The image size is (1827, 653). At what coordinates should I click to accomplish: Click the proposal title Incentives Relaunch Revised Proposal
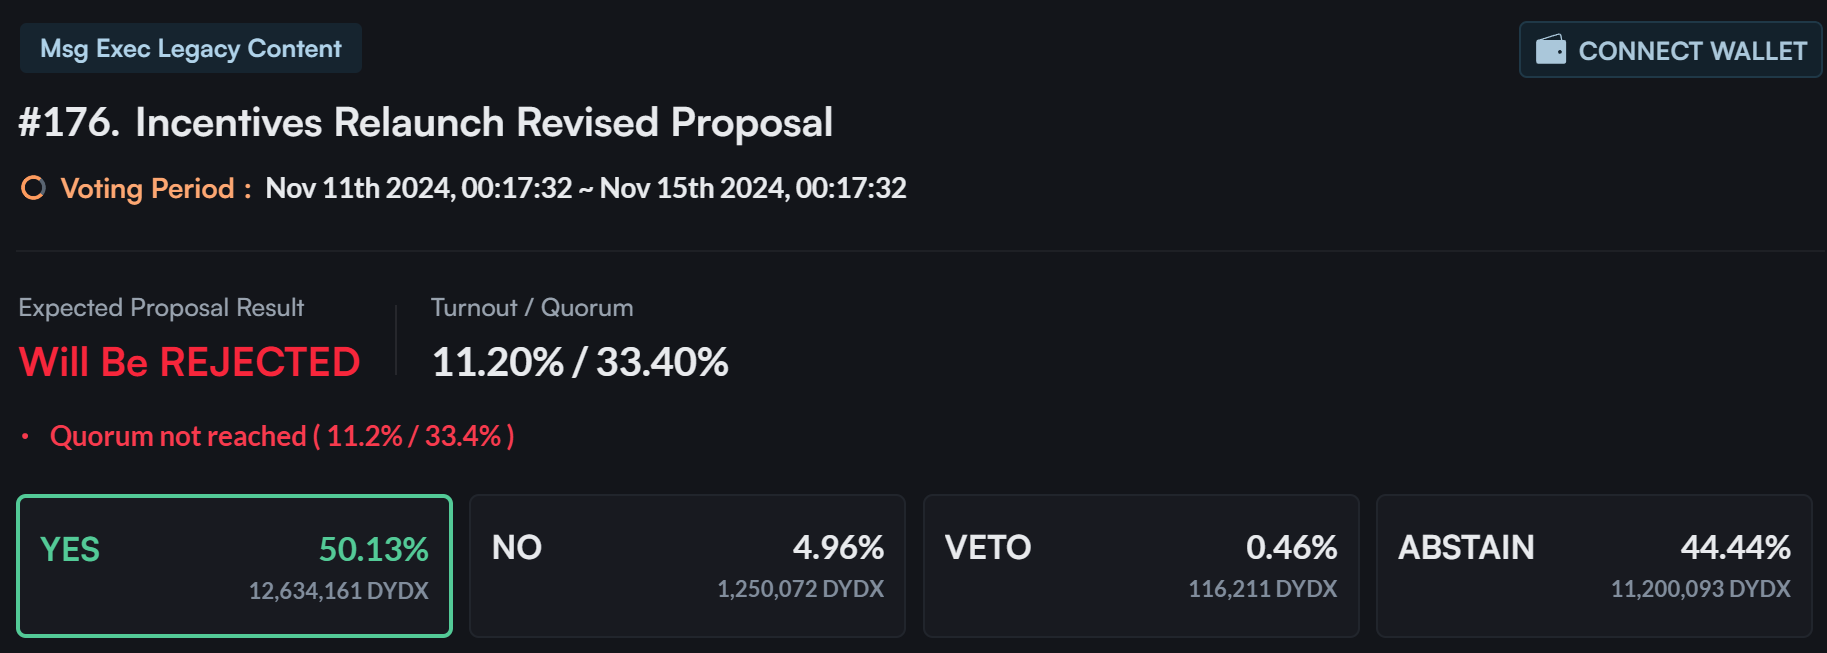[484, 123]
